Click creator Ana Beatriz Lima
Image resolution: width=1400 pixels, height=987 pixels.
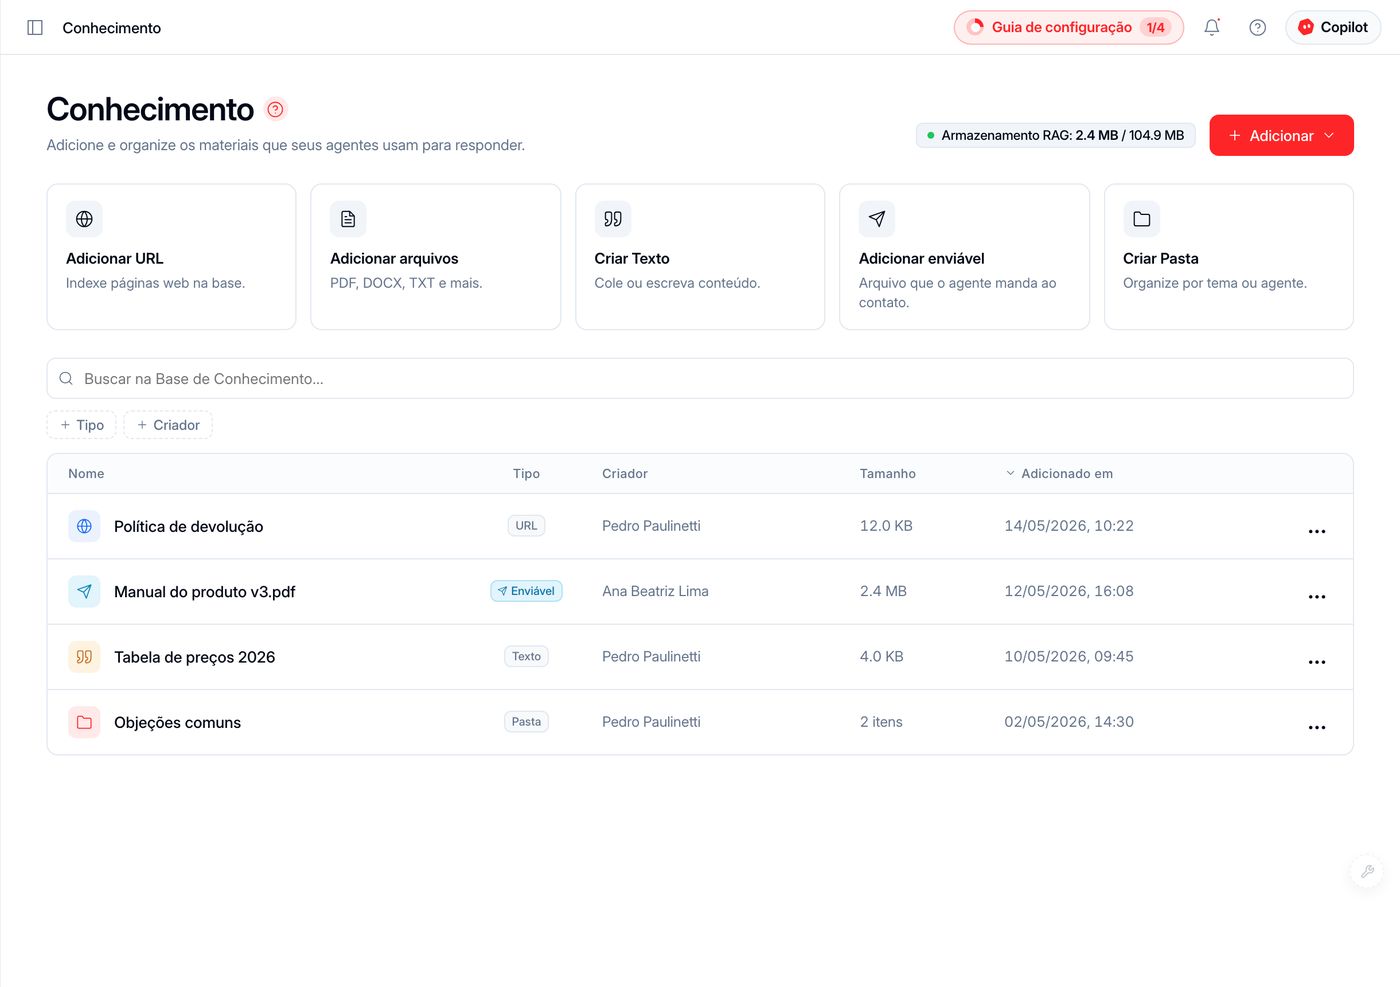[x=655, y=591]
